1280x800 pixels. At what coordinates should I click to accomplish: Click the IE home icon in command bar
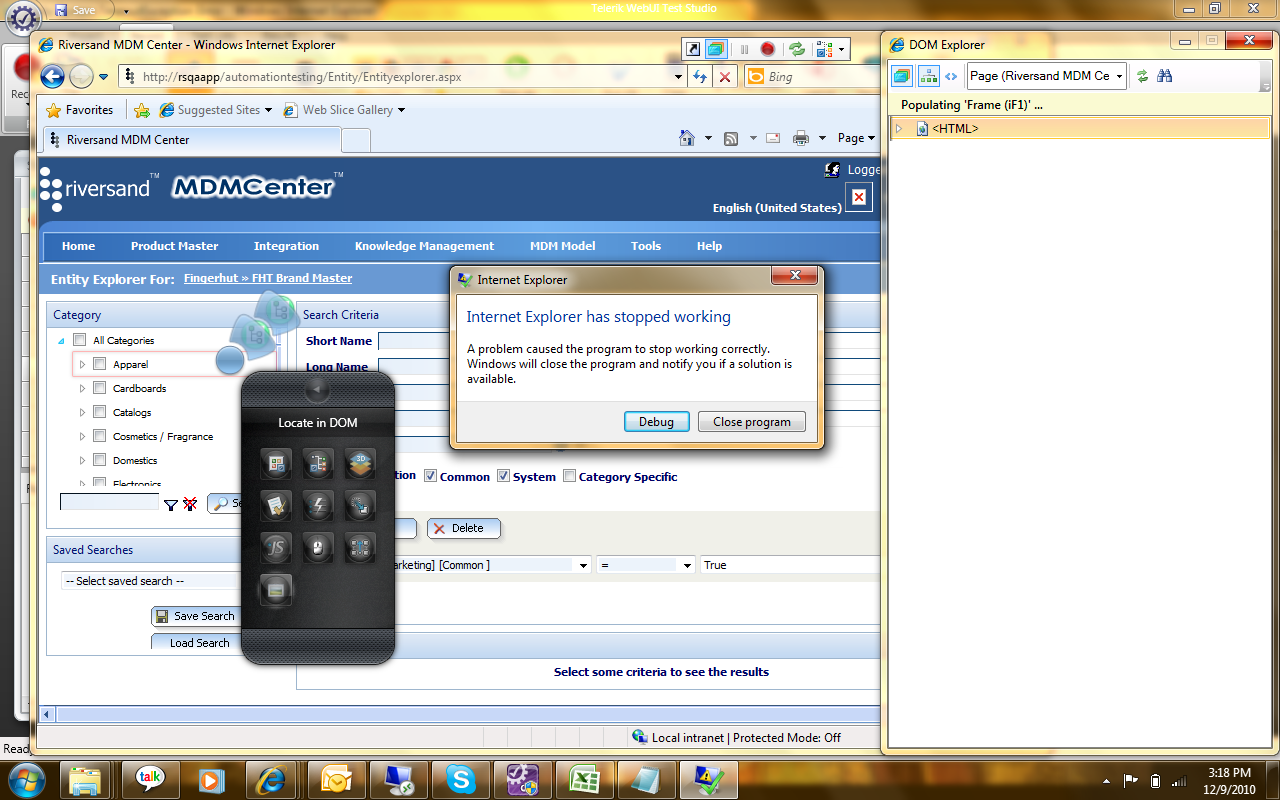click(687, 139)
